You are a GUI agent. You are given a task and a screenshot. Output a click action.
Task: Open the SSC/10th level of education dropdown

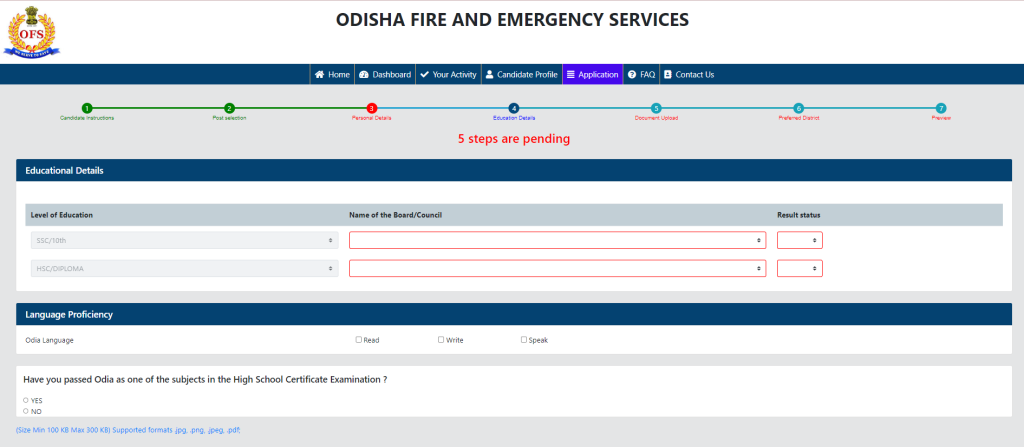coord(184,240)
